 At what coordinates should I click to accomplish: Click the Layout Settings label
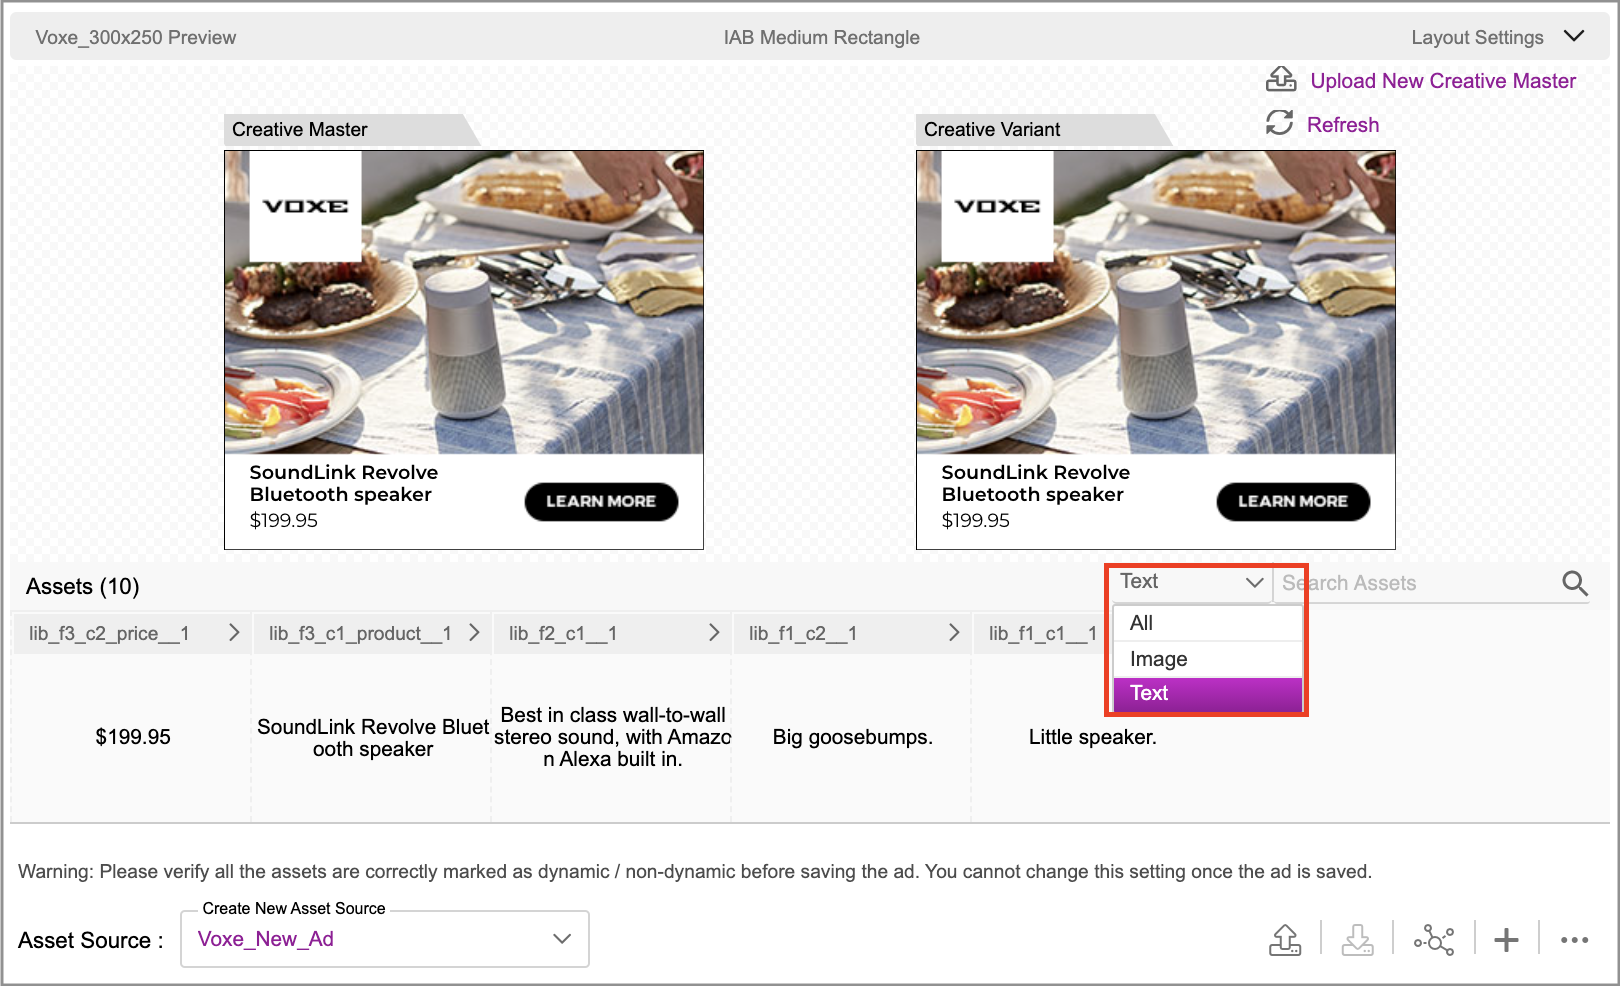1477,37
